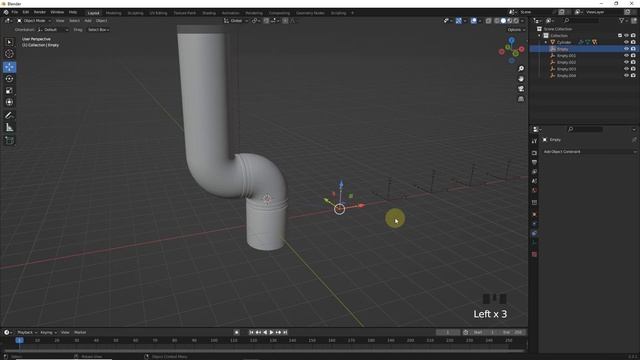Open the viewport Add menu
Viewport: 640px width, 360px height.
(88, 20)
